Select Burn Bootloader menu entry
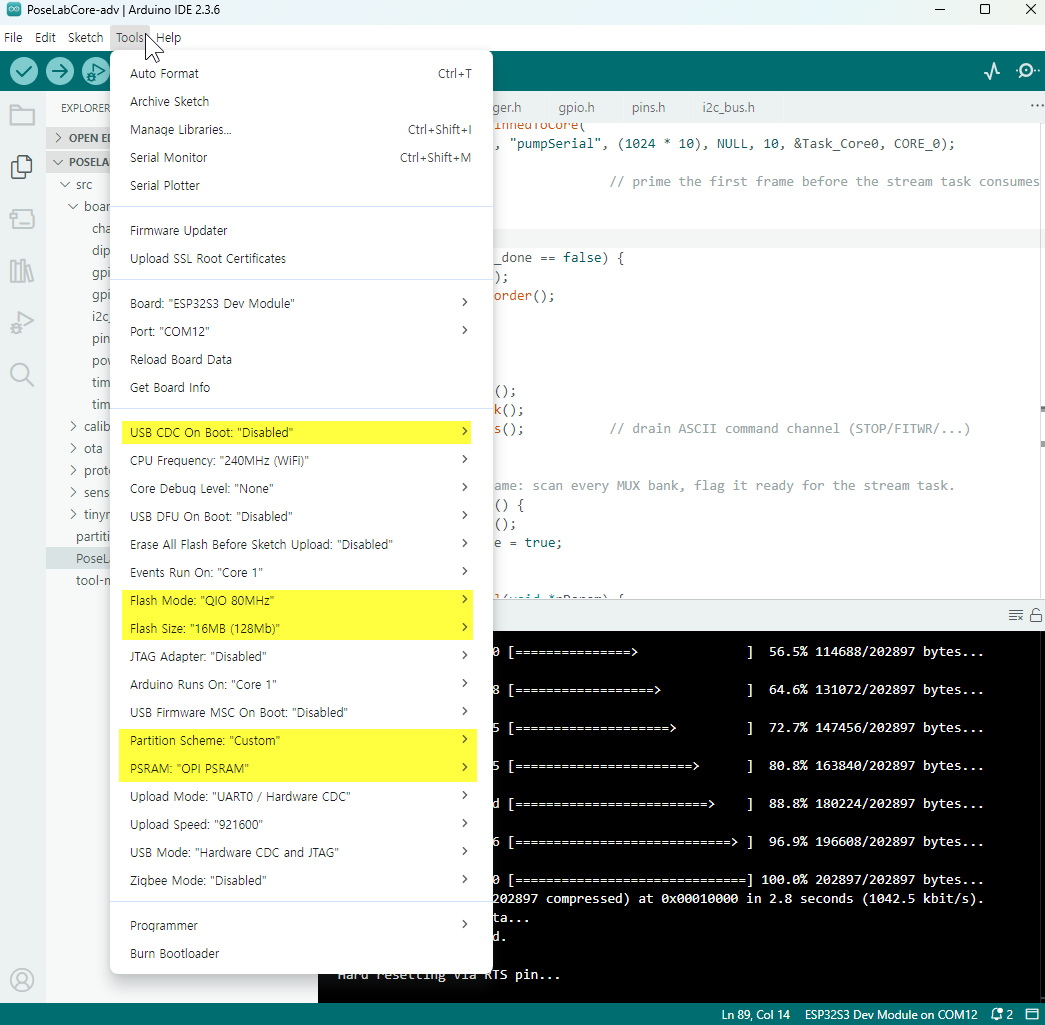Viewport: 1045px width, 1025px height. pyautogui.click(x=301, y=953)
